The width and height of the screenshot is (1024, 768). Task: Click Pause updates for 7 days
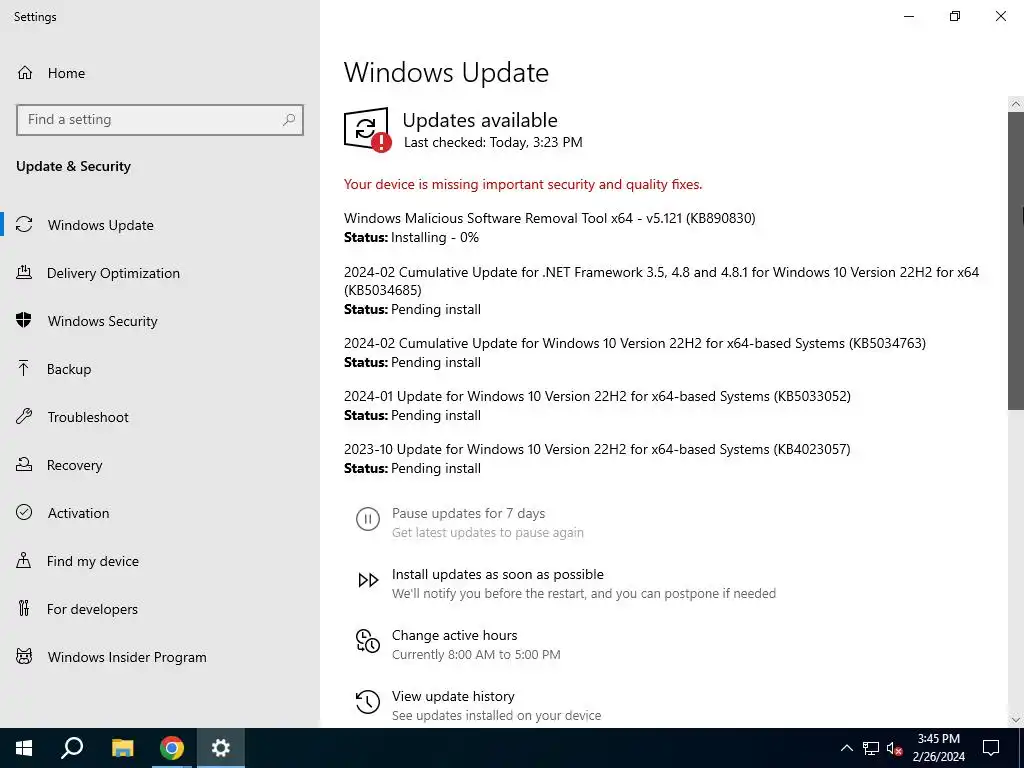[x=468, y=513]
